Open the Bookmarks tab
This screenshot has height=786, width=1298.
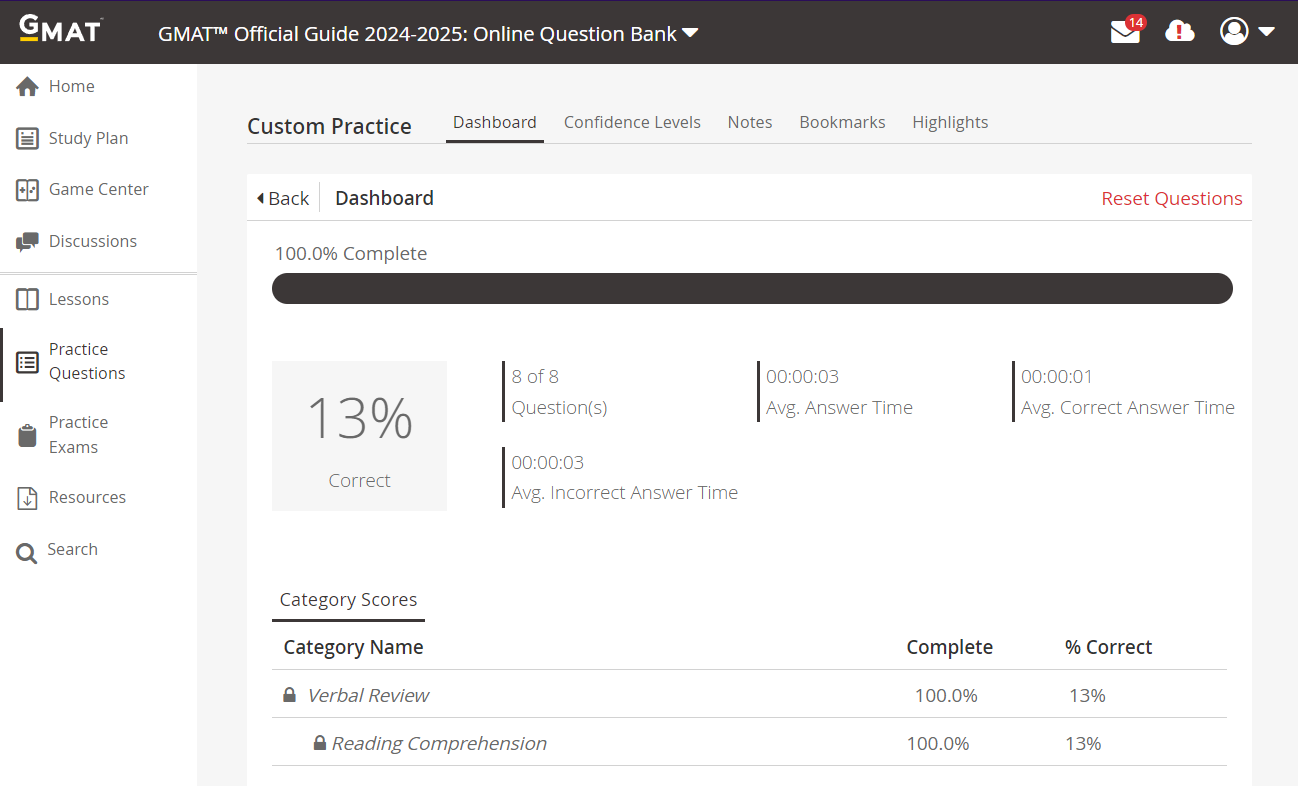point(842,122)
